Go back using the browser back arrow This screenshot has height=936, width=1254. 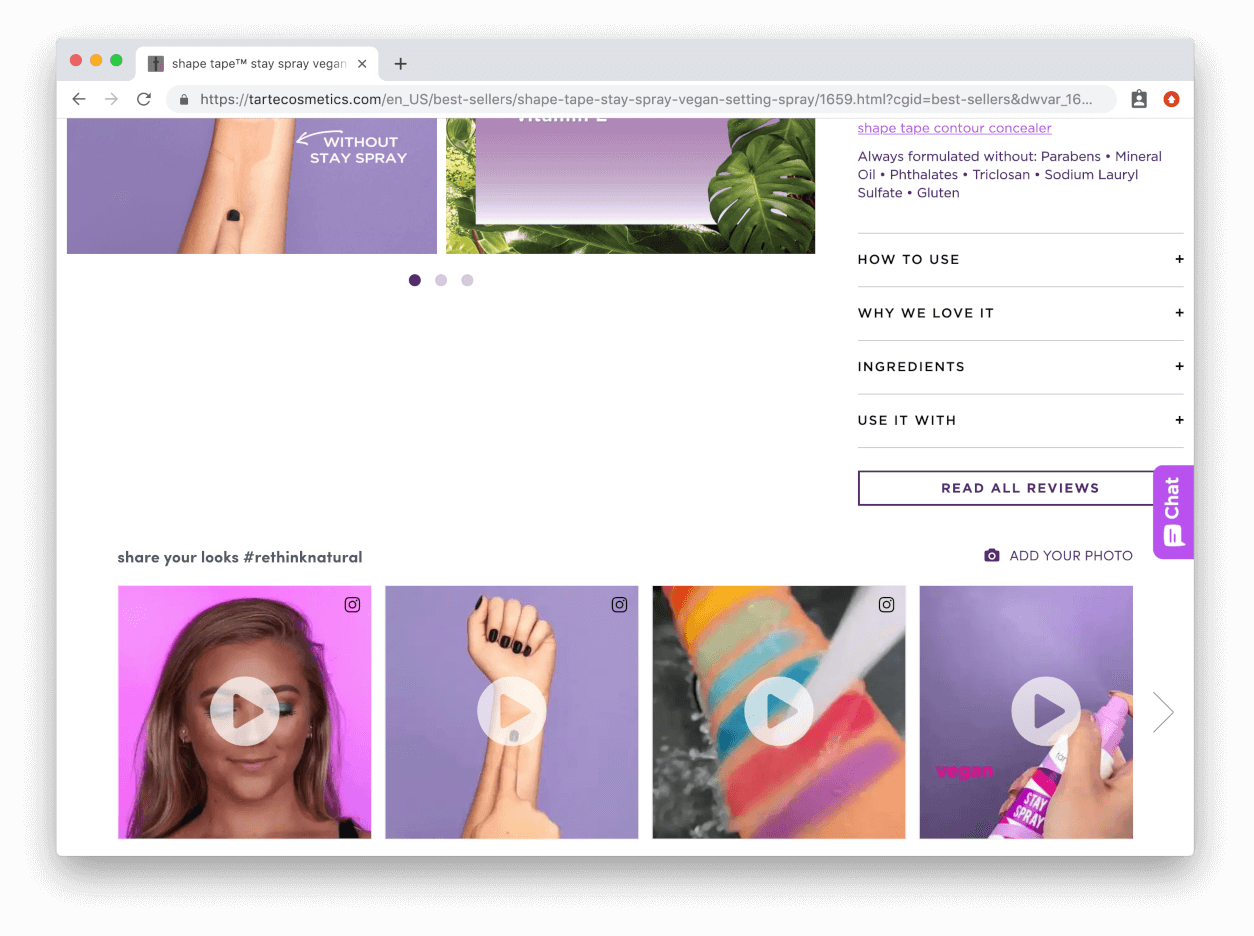(79, 99)
